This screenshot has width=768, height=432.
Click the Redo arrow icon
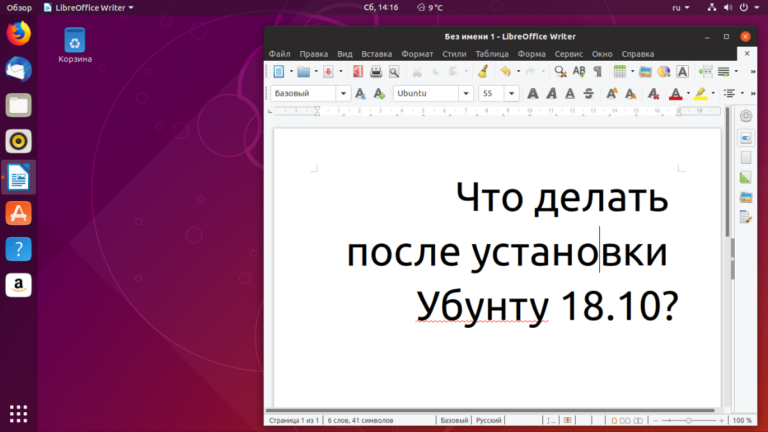[530, 72]
